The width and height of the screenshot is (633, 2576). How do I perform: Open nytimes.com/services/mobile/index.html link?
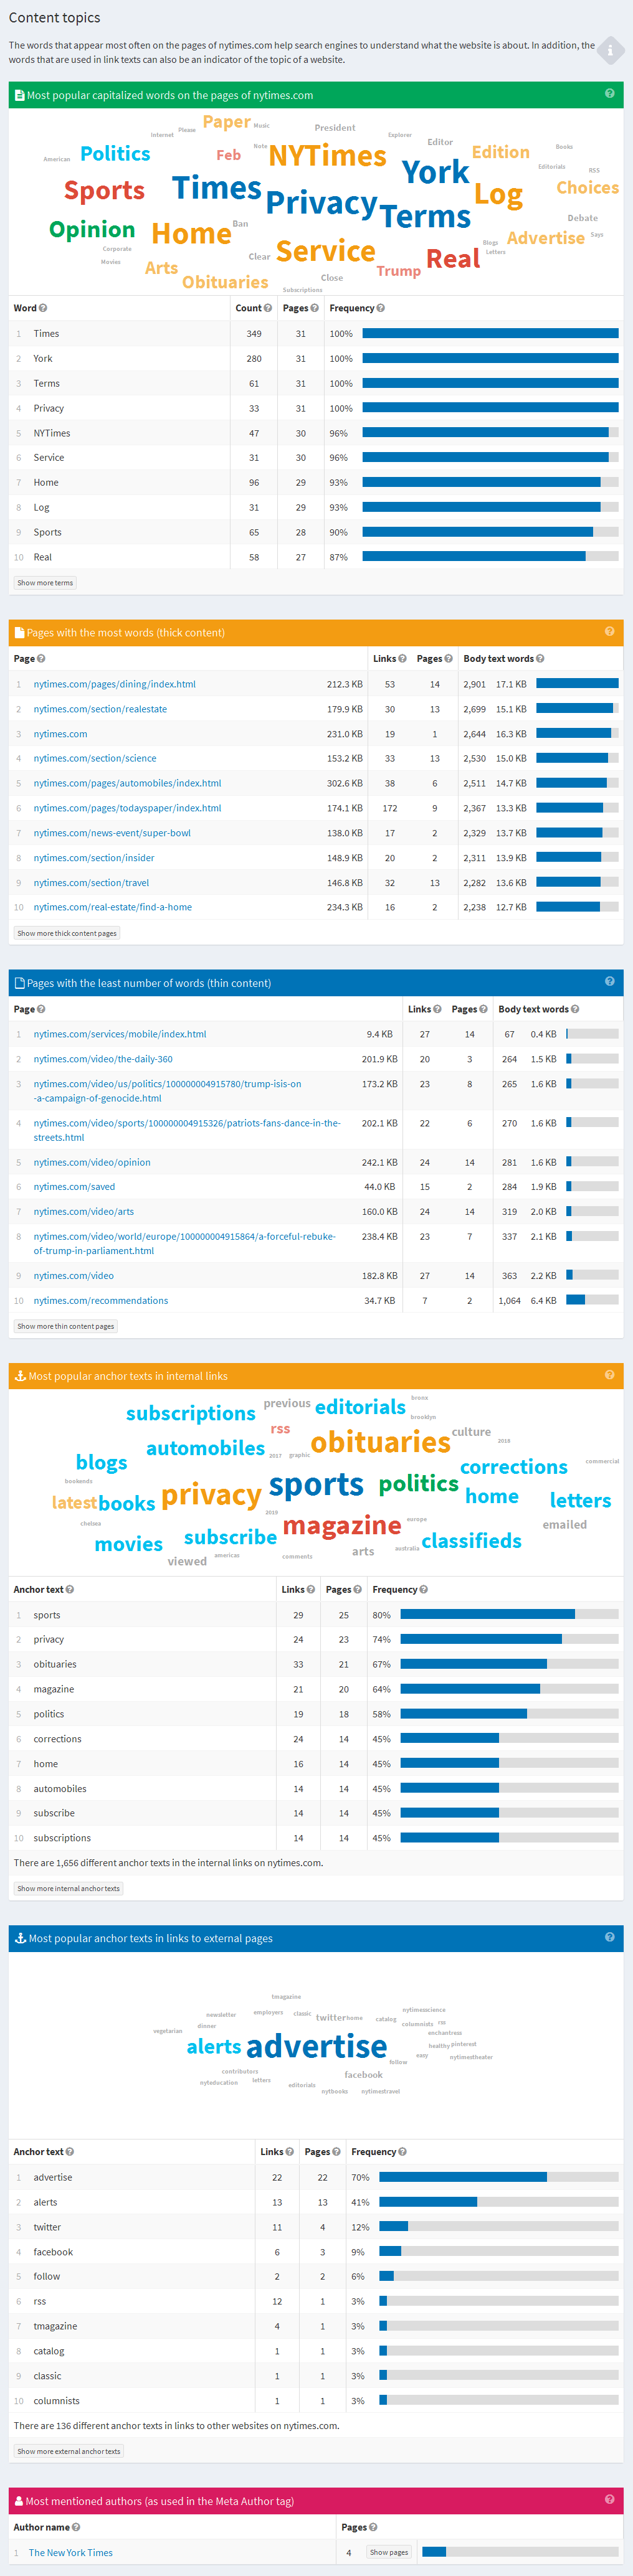coord(120,1034)
